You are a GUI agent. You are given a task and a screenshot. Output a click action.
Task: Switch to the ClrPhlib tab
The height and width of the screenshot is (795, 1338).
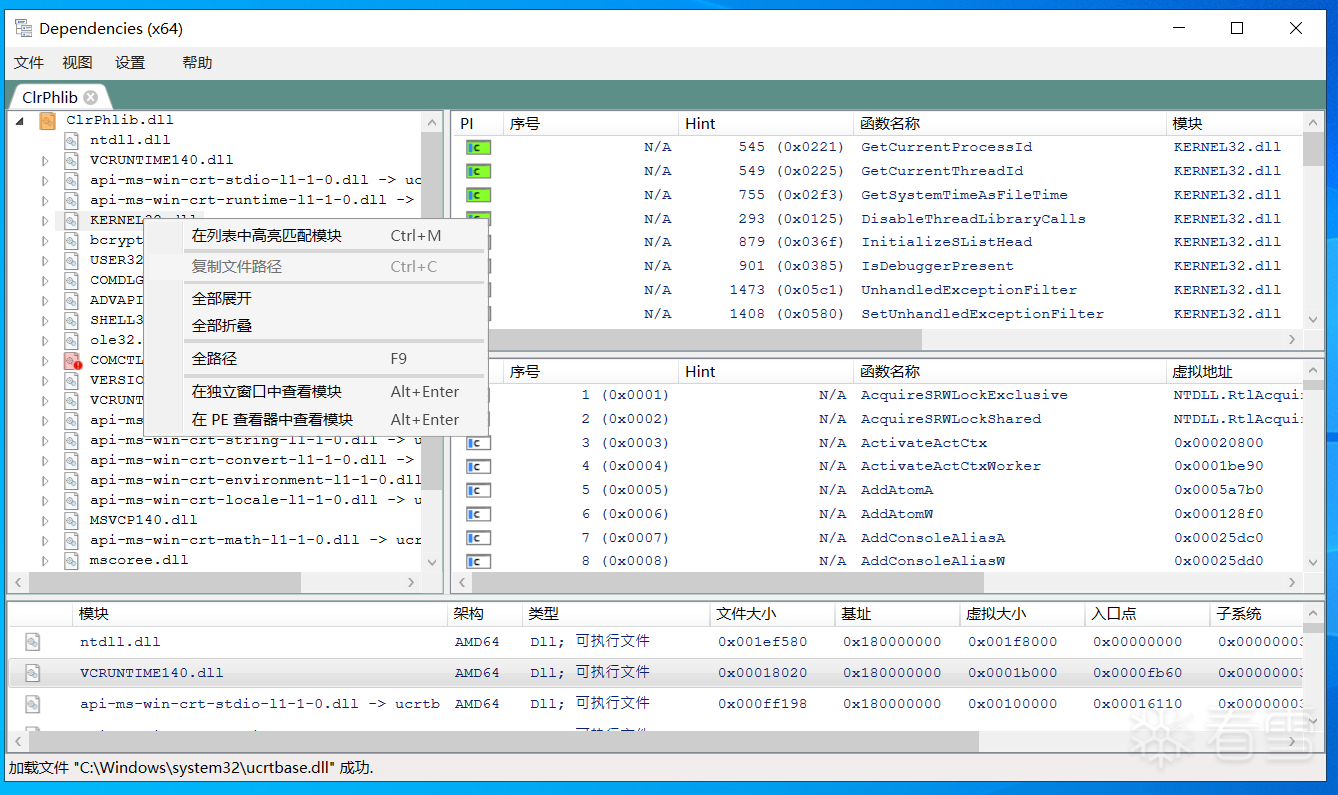pyautogui.click(x=50, y=97)
